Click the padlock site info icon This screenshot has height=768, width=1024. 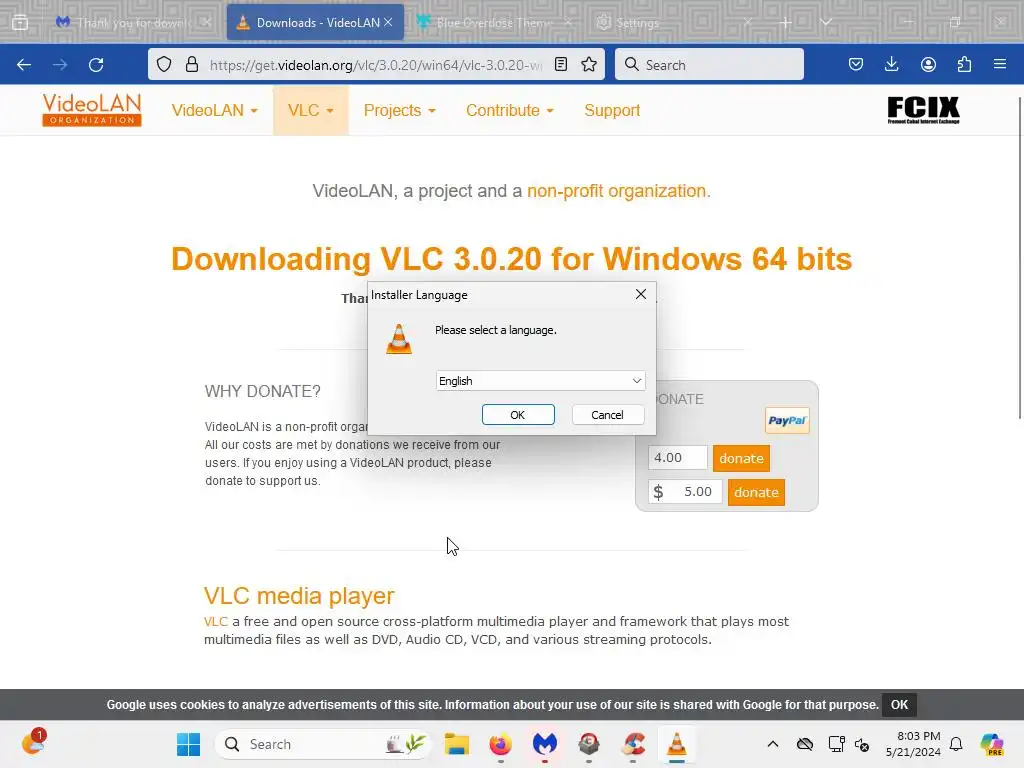(x=191, y=65)
